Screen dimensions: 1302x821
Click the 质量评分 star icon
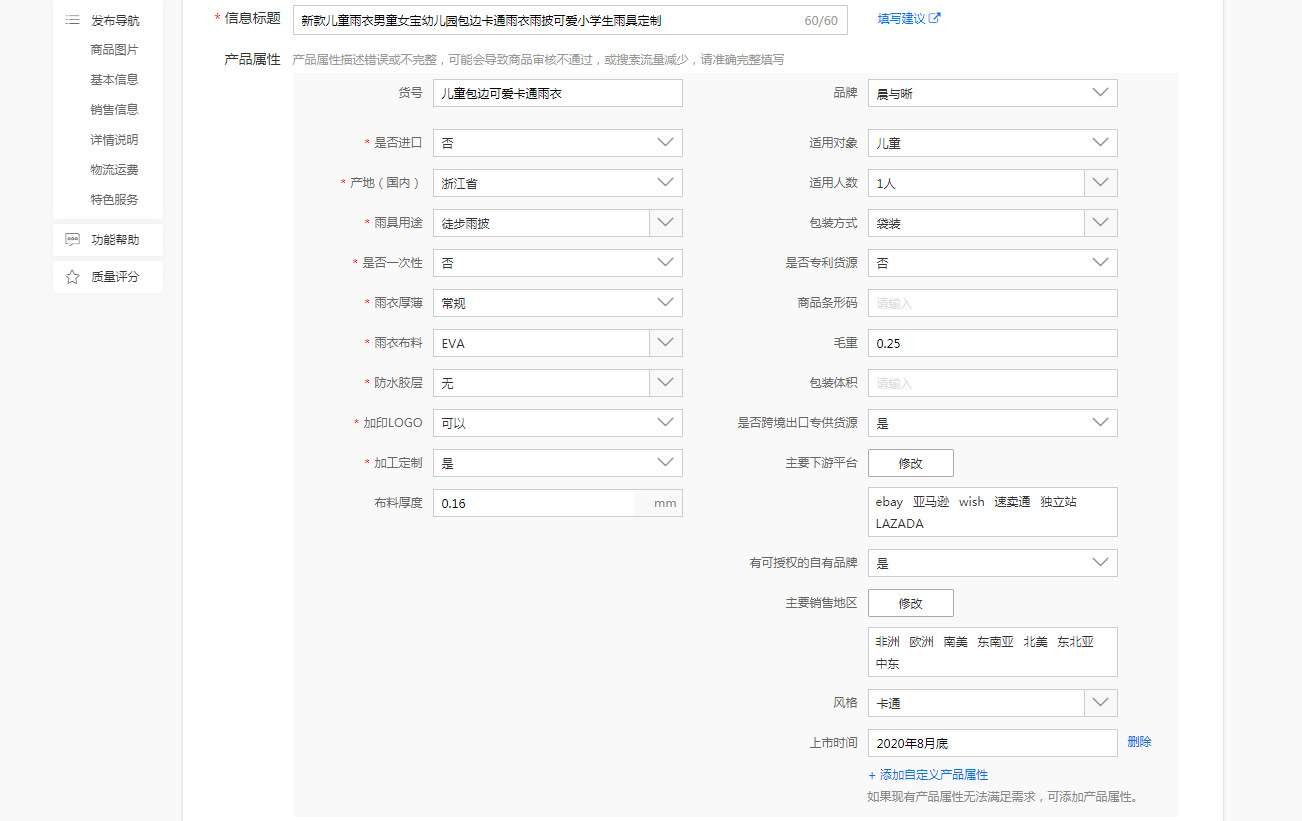pyautogui.click(x=72, y=277)
